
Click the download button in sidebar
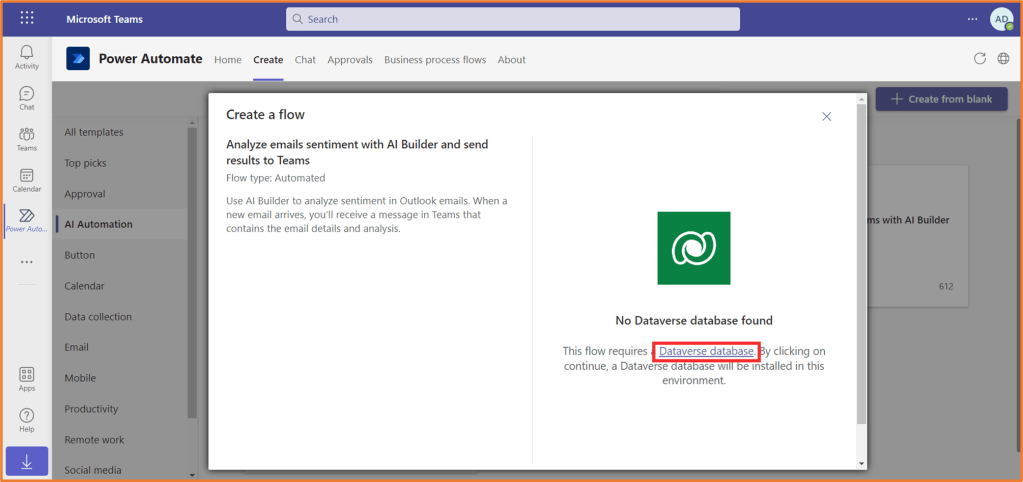(26, 461)
